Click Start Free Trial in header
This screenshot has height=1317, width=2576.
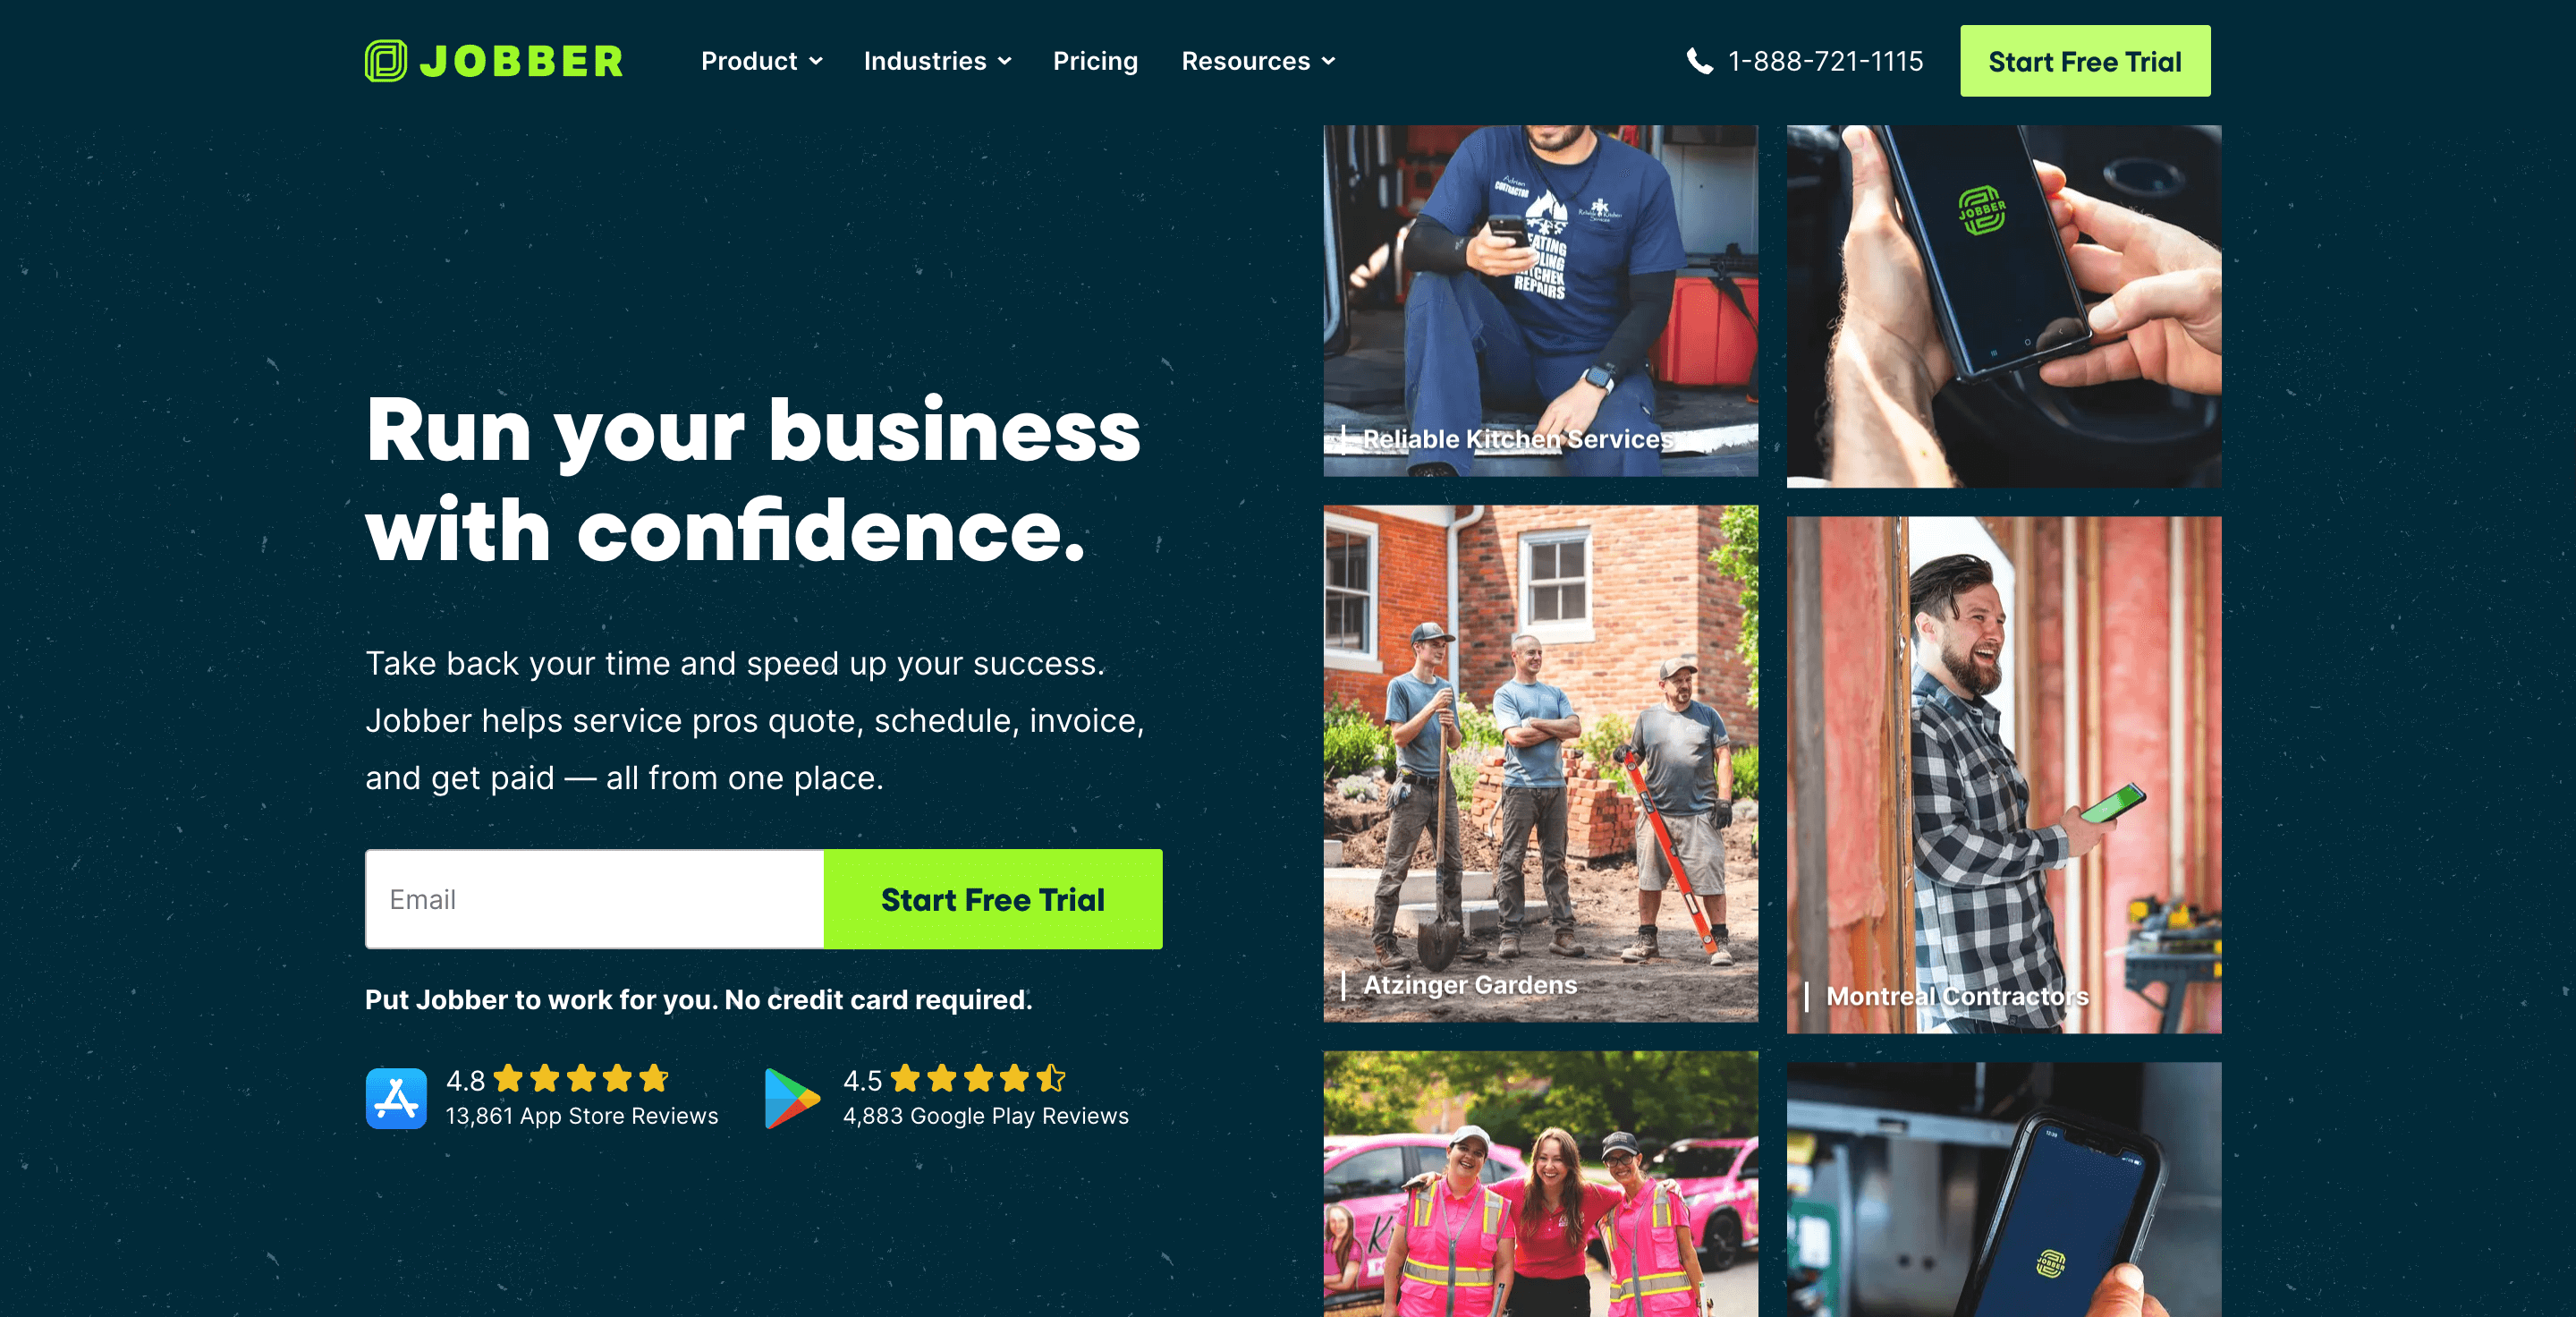(2085, 61)
